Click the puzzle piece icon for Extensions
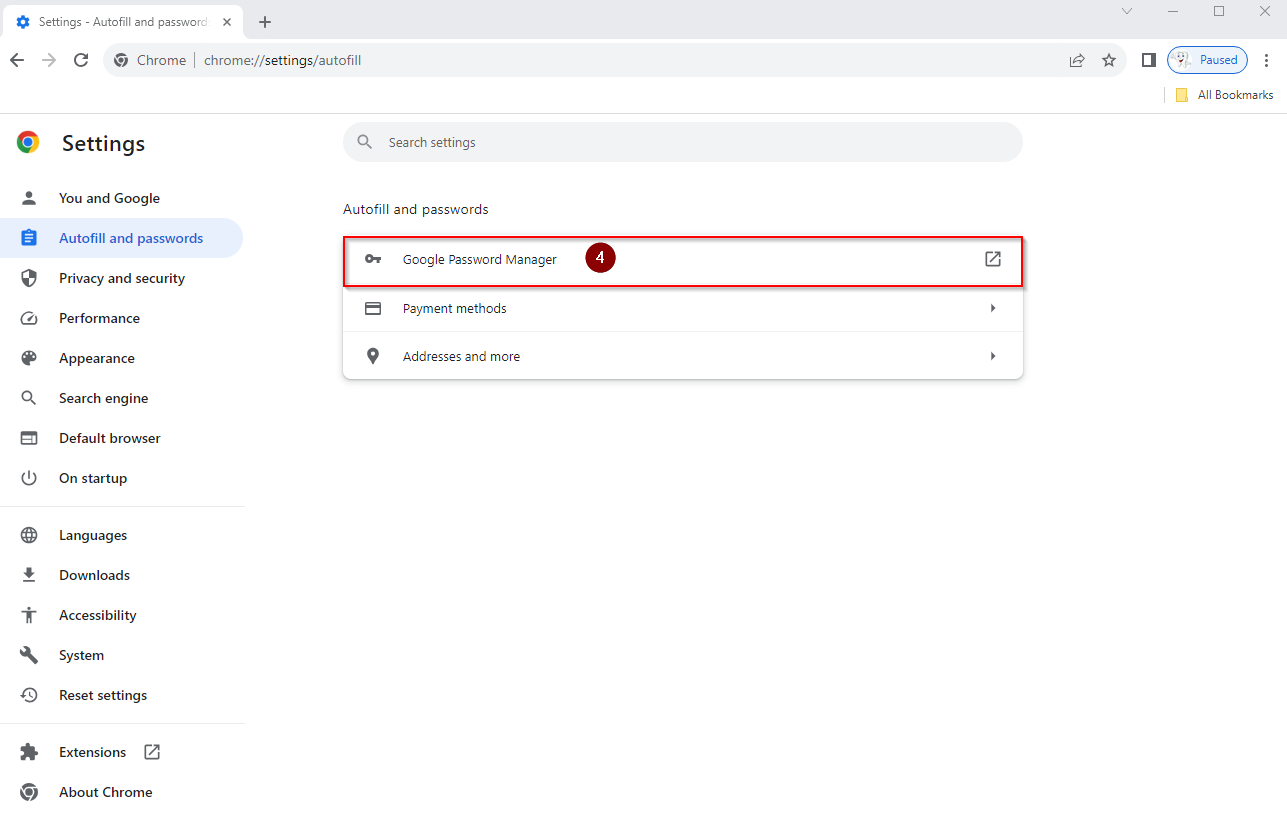The image size is (1287, 817). (x=29, y=752)
